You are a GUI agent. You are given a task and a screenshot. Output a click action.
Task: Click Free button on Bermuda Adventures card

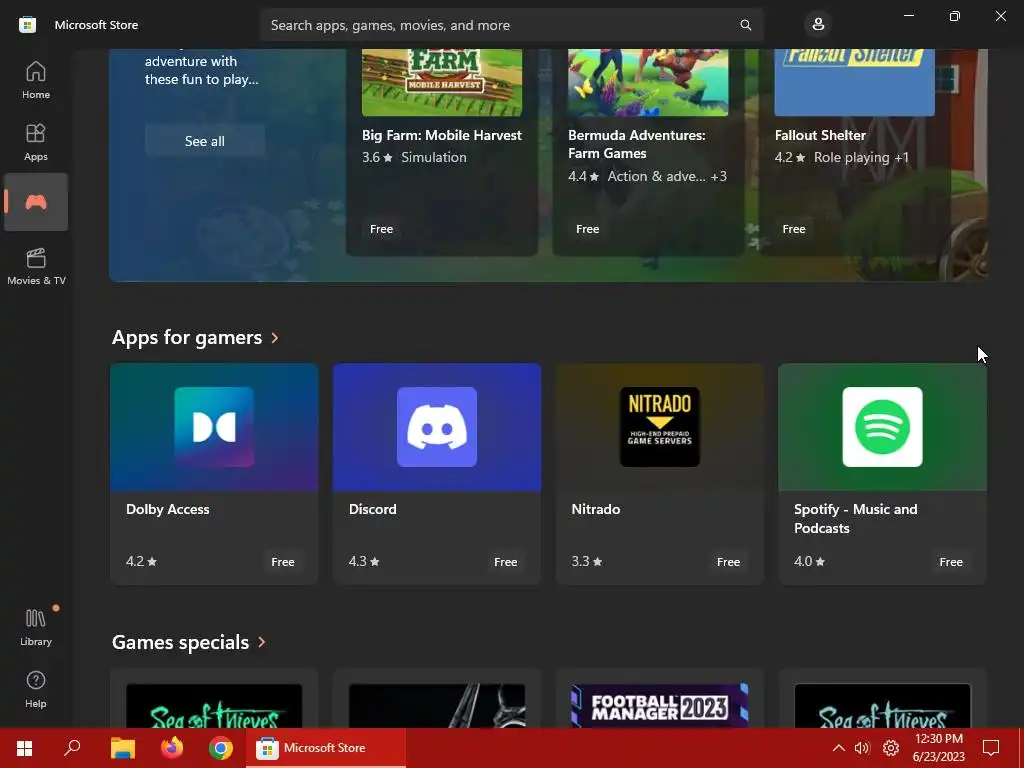coord(587,229)
